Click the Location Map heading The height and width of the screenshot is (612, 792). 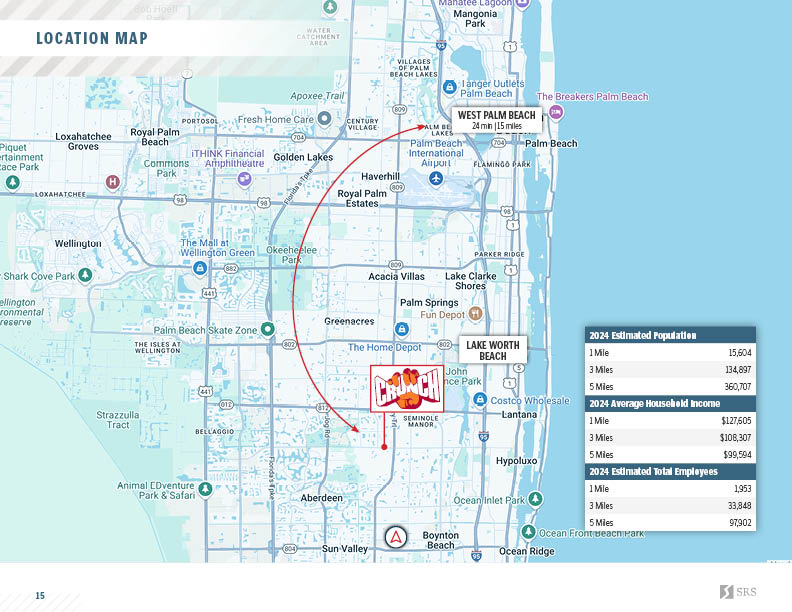92,38
